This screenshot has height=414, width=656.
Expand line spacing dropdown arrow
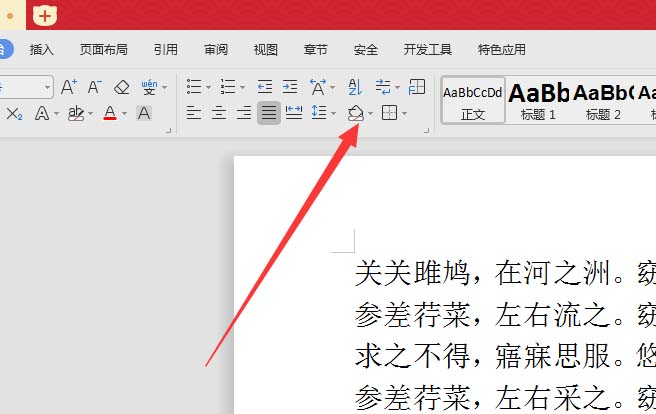[333, 114]
